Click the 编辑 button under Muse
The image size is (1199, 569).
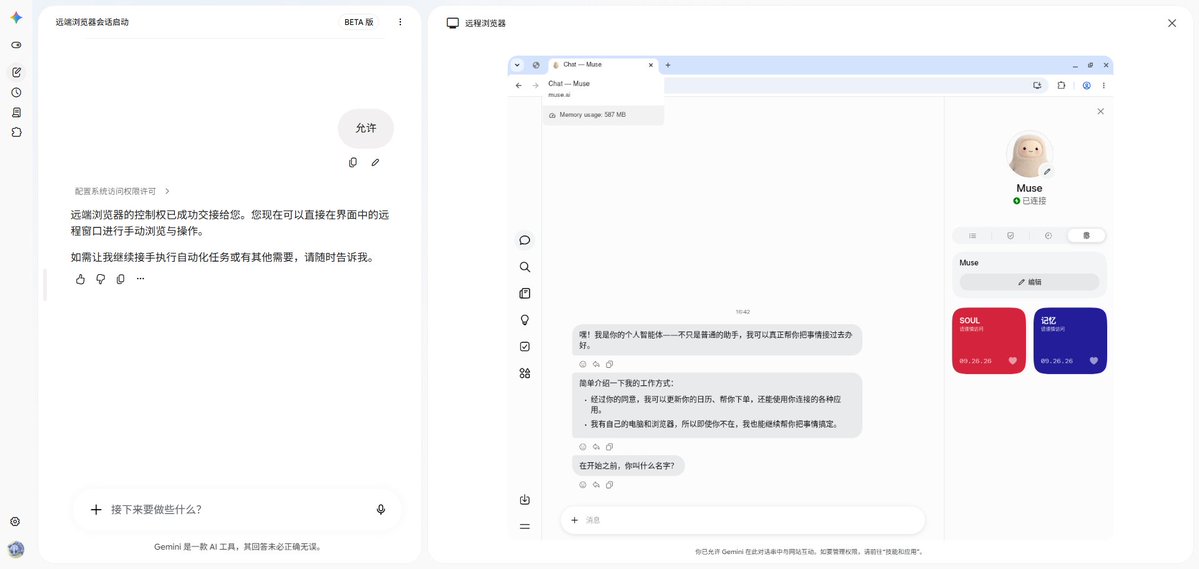[x=1029, y=282]
